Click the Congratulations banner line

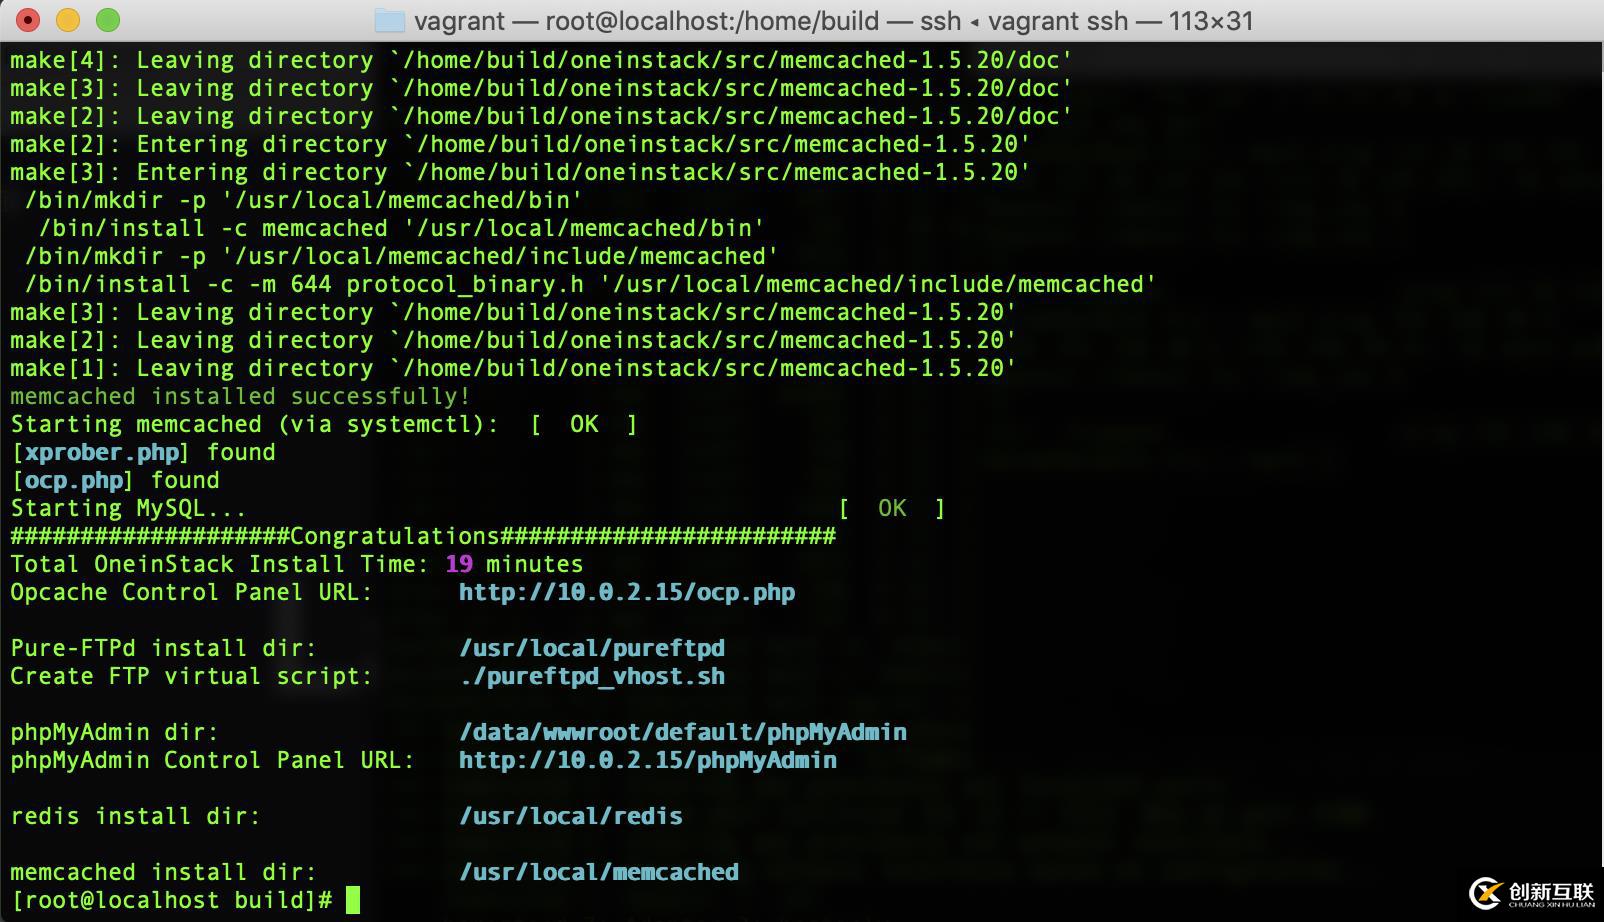tap(423, 536)
